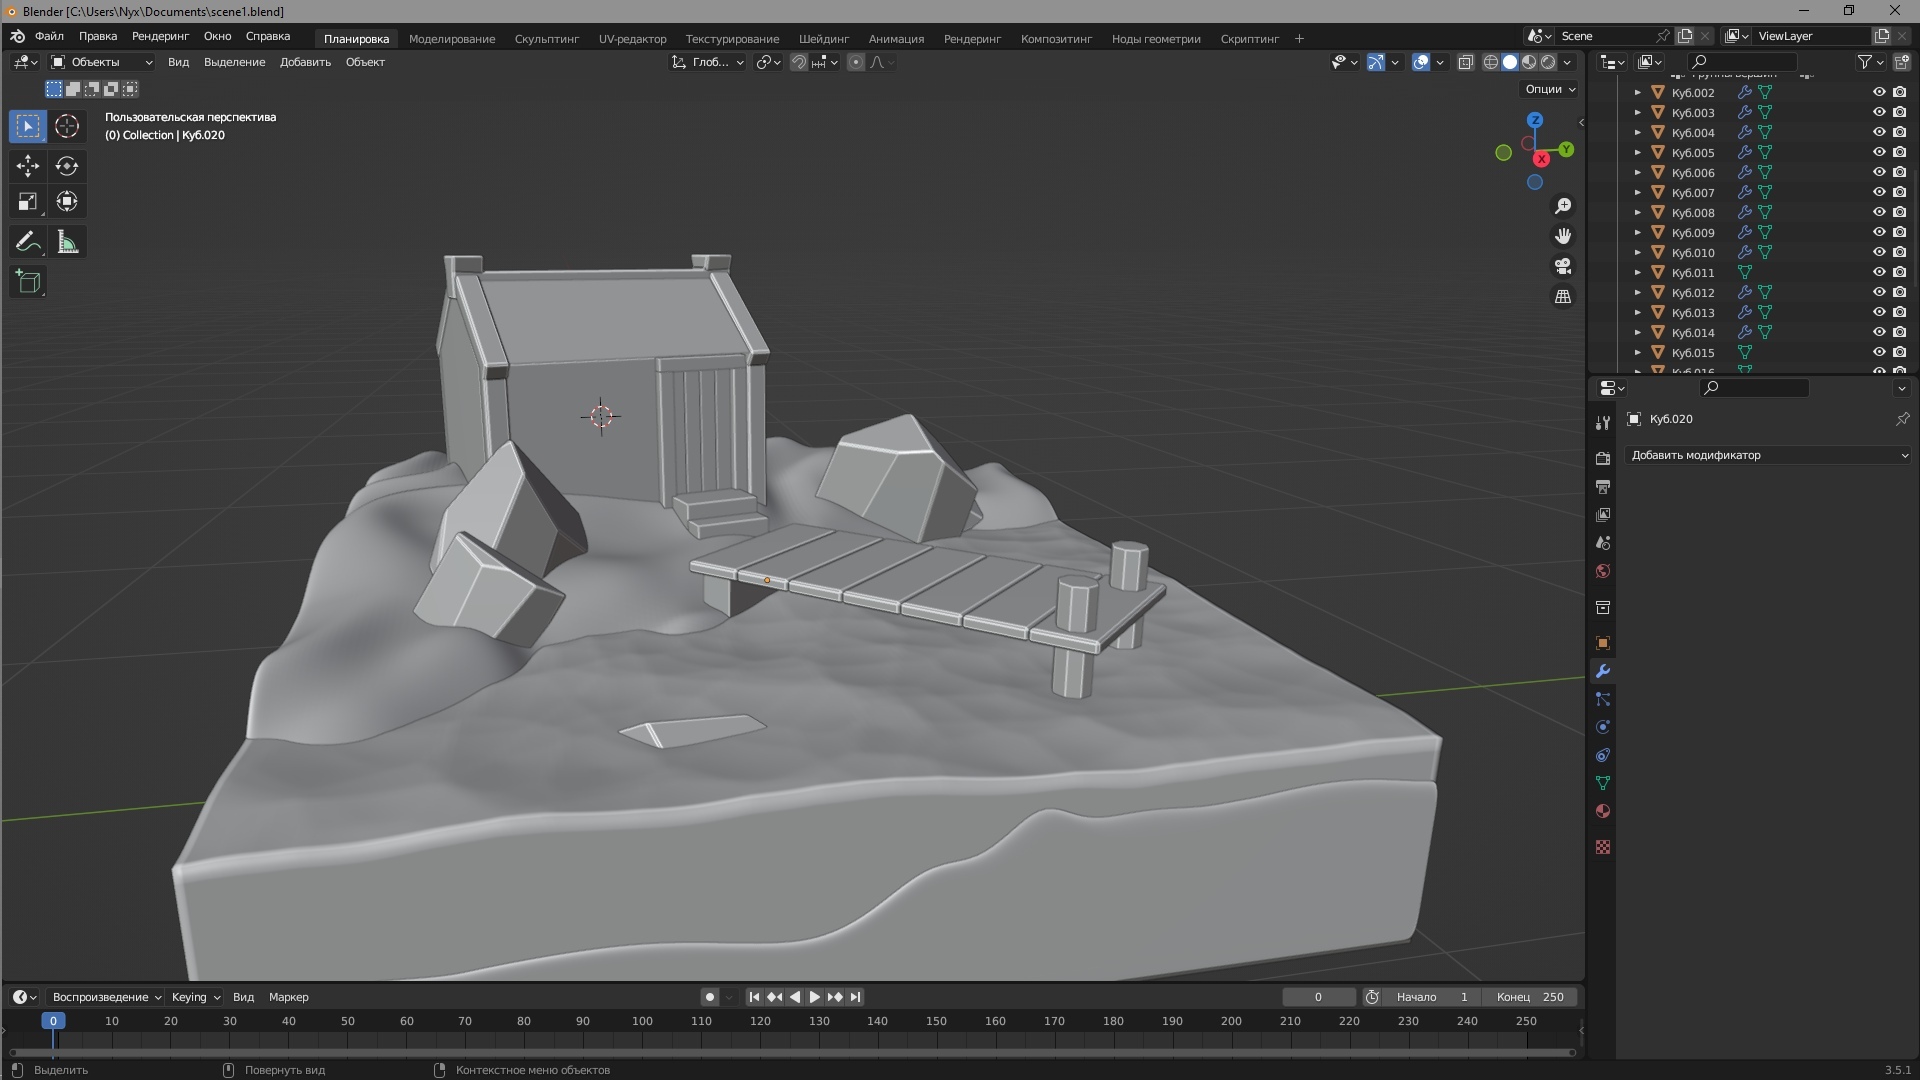Open the Output properties tab

click(1603, 486)
